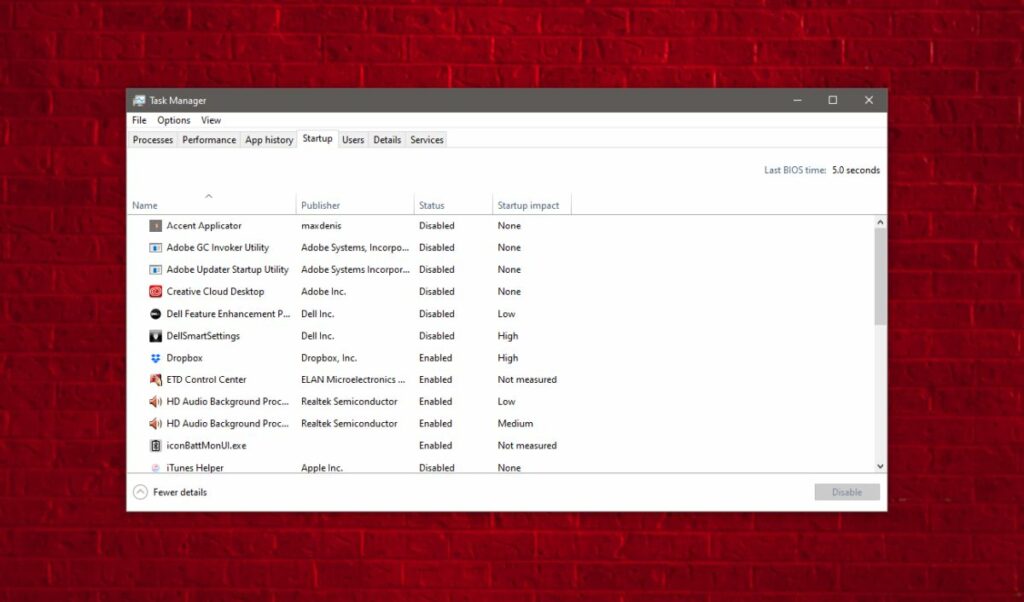Switch to the Services tab
The width and height of the screenshot is (1024, 602).
click(x=426, y=139)
